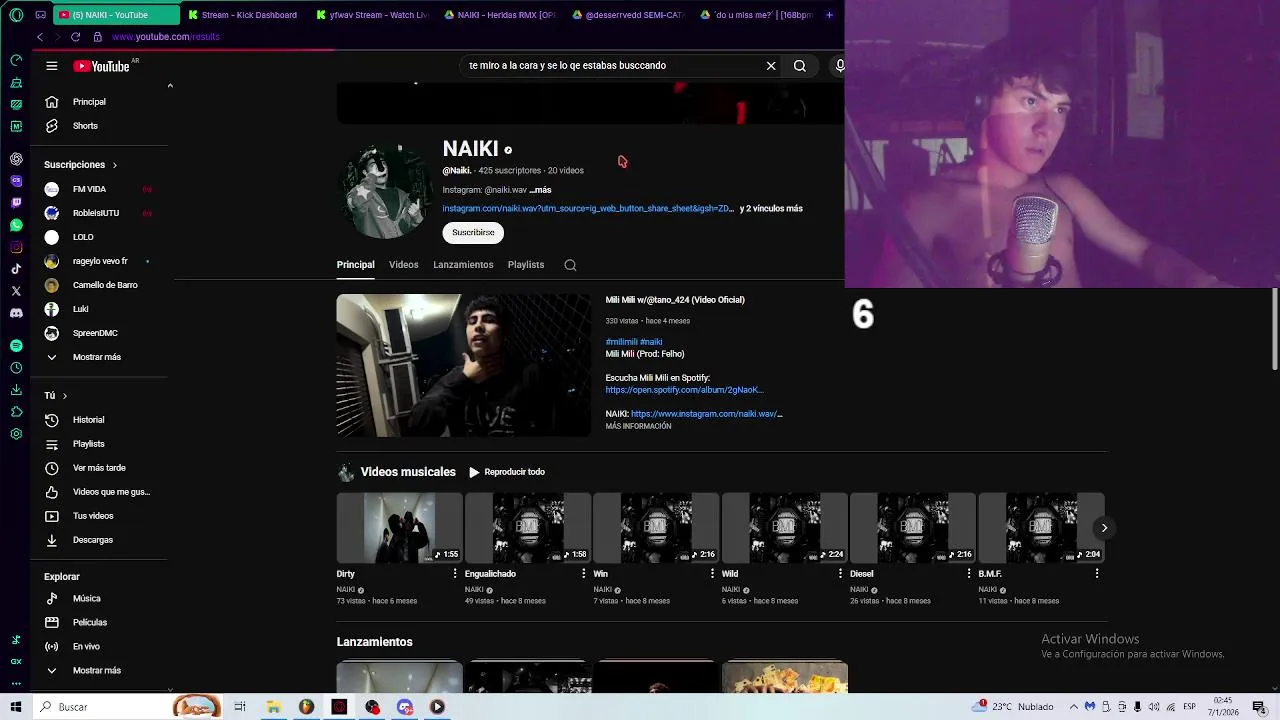Image resolution: width=1280 pixels, height=720 pixels.
Task: Open TikTok in the Opera sidebar
Action: (16, 269)
